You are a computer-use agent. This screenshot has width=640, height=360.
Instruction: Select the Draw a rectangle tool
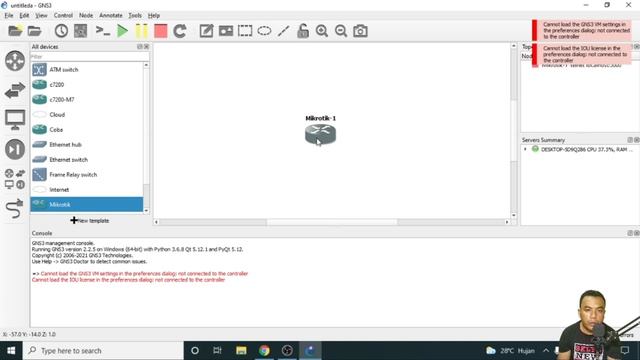tap(245, 31)
